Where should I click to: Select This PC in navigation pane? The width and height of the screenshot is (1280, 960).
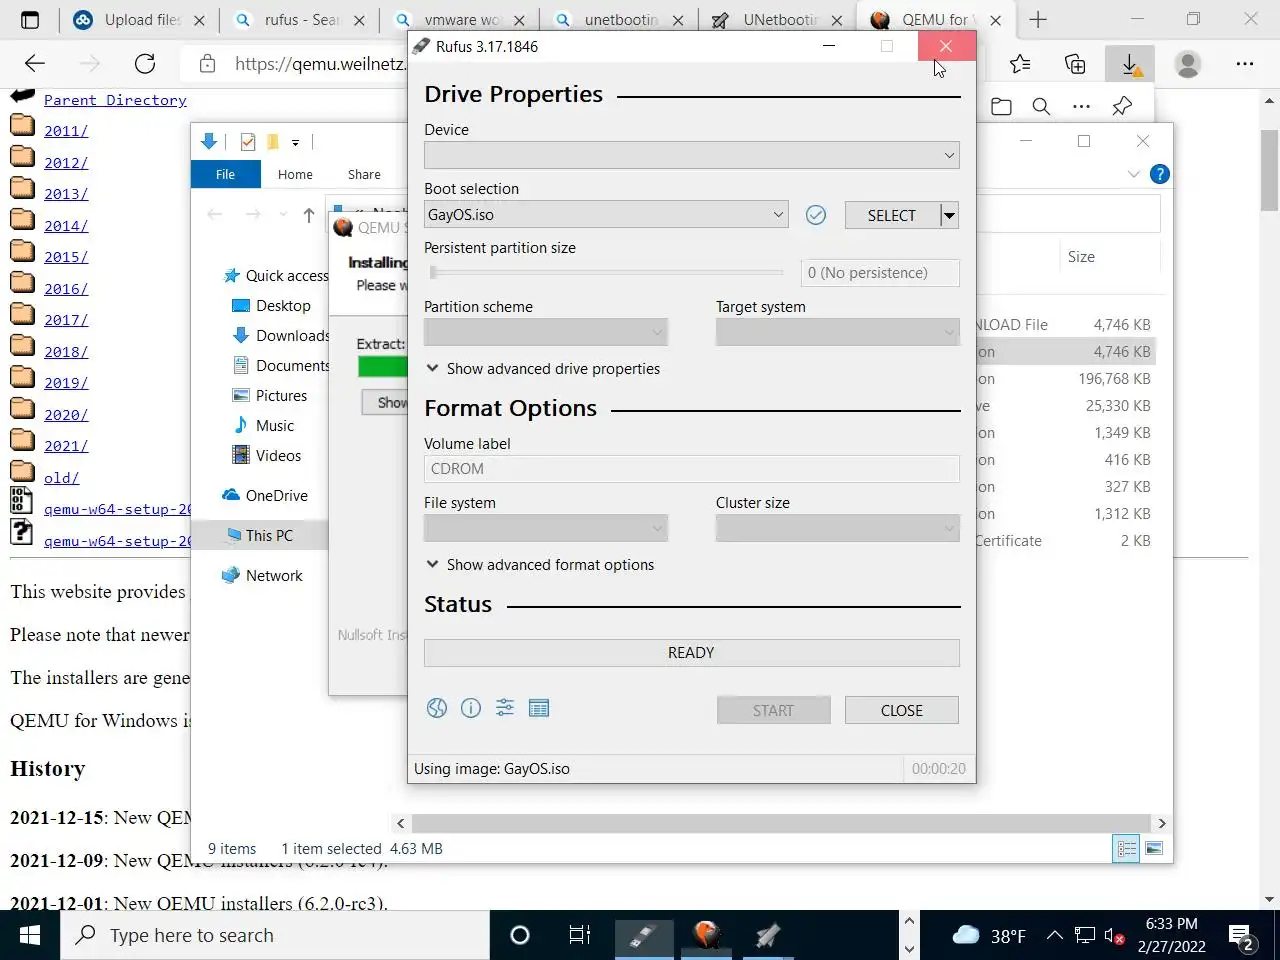pyautogui.click(x=269, y=535)
